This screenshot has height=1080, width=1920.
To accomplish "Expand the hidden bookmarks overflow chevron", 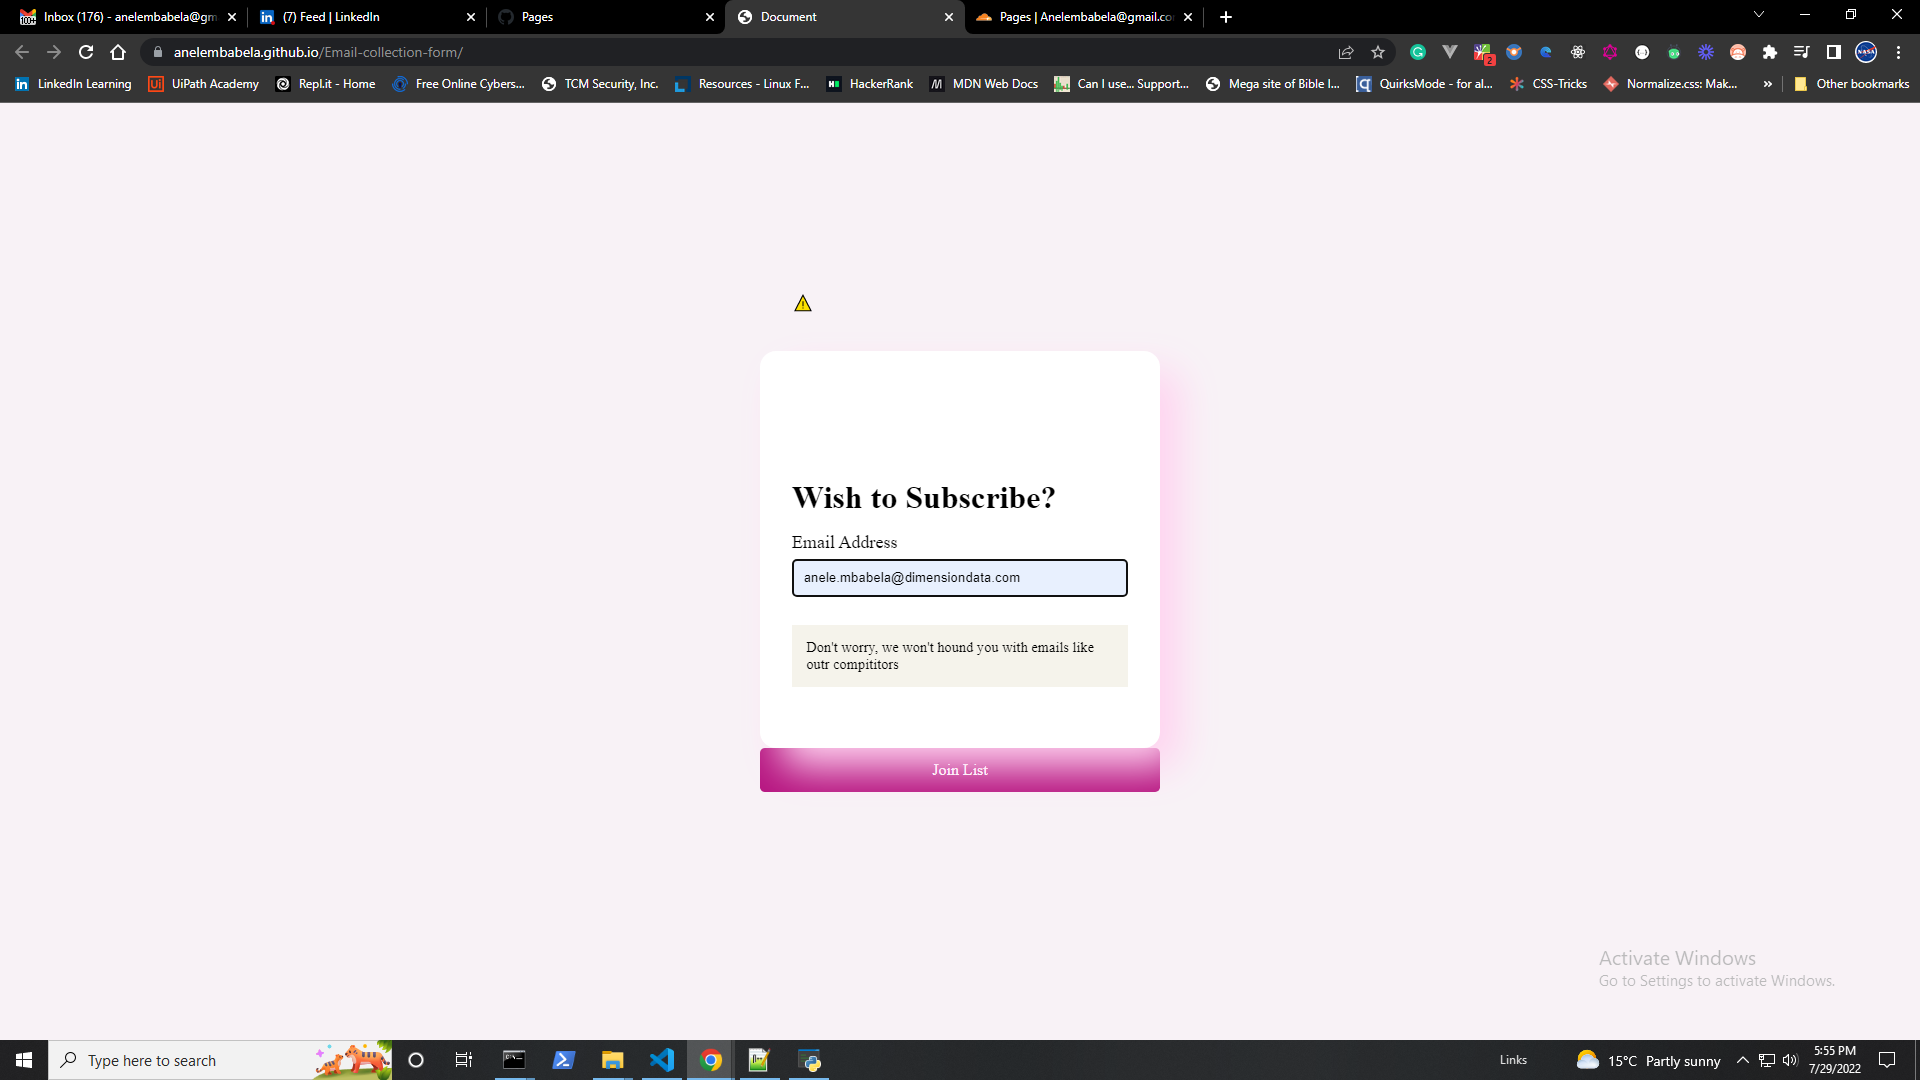I will (1767, 84).
